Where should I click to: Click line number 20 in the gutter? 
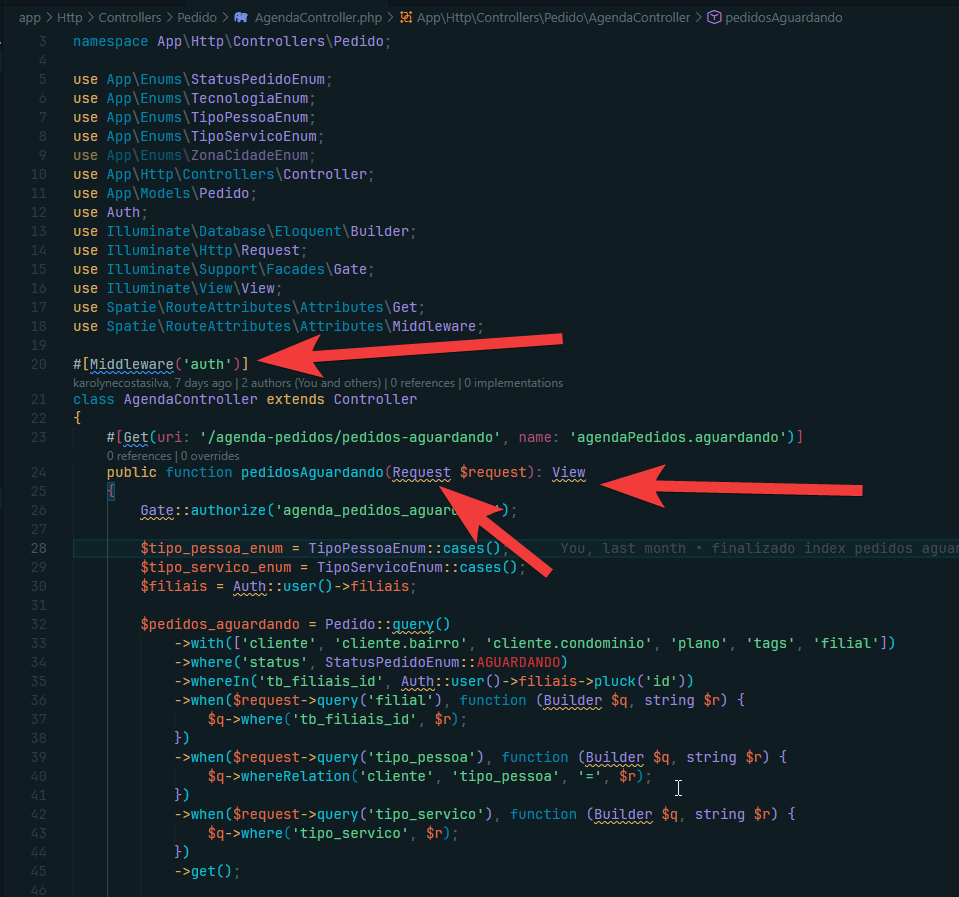pyautogui.click(x=39, y=364)
